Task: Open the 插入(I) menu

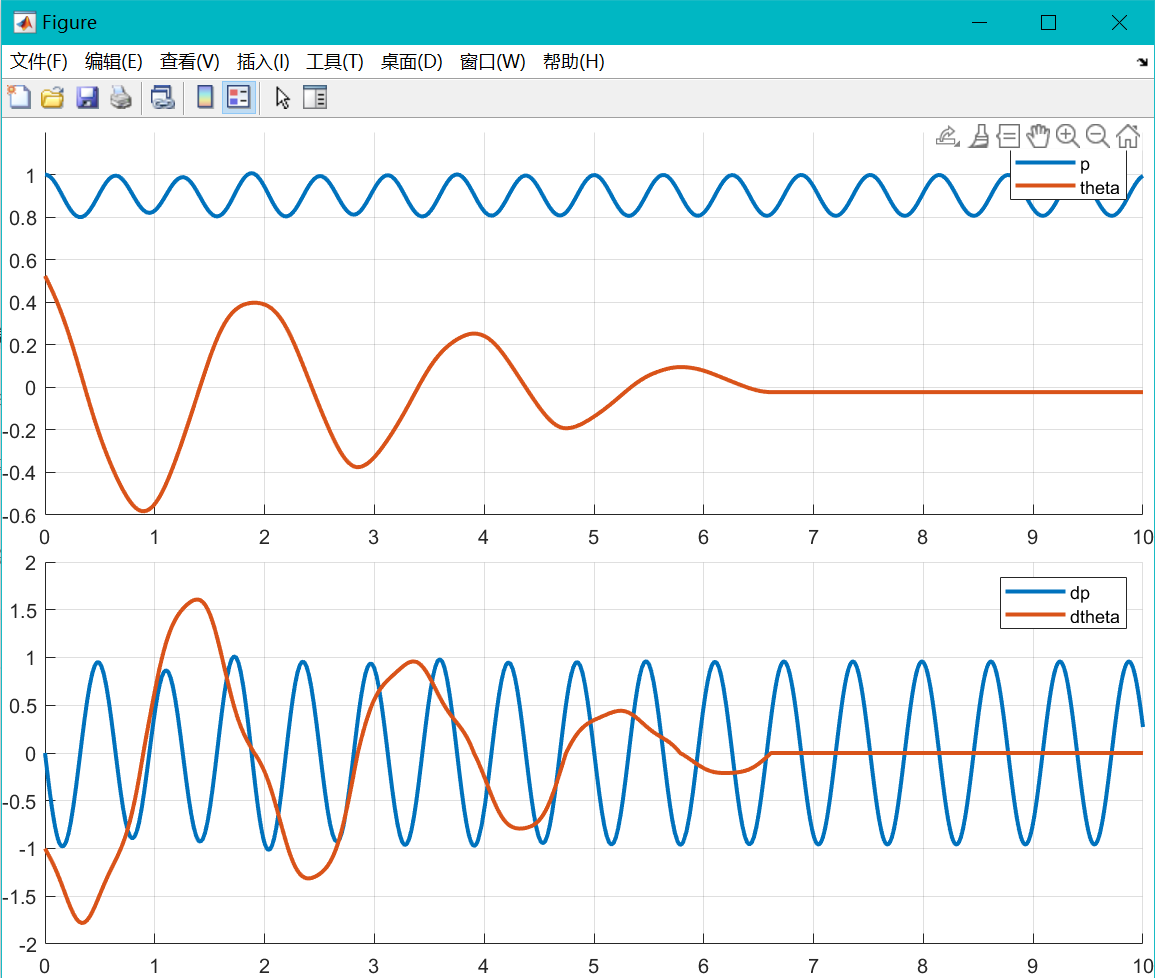Action: [263, 62]
